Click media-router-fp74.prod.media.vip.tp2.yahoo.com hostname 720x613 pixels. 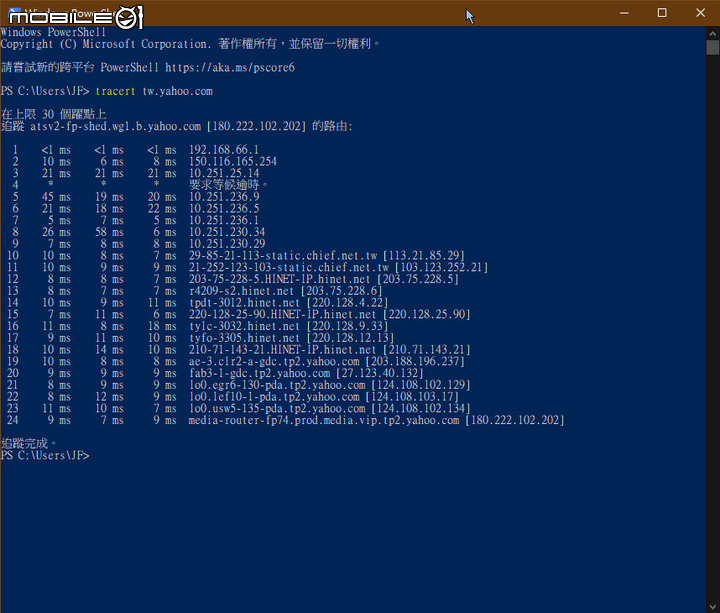point(324,420)
